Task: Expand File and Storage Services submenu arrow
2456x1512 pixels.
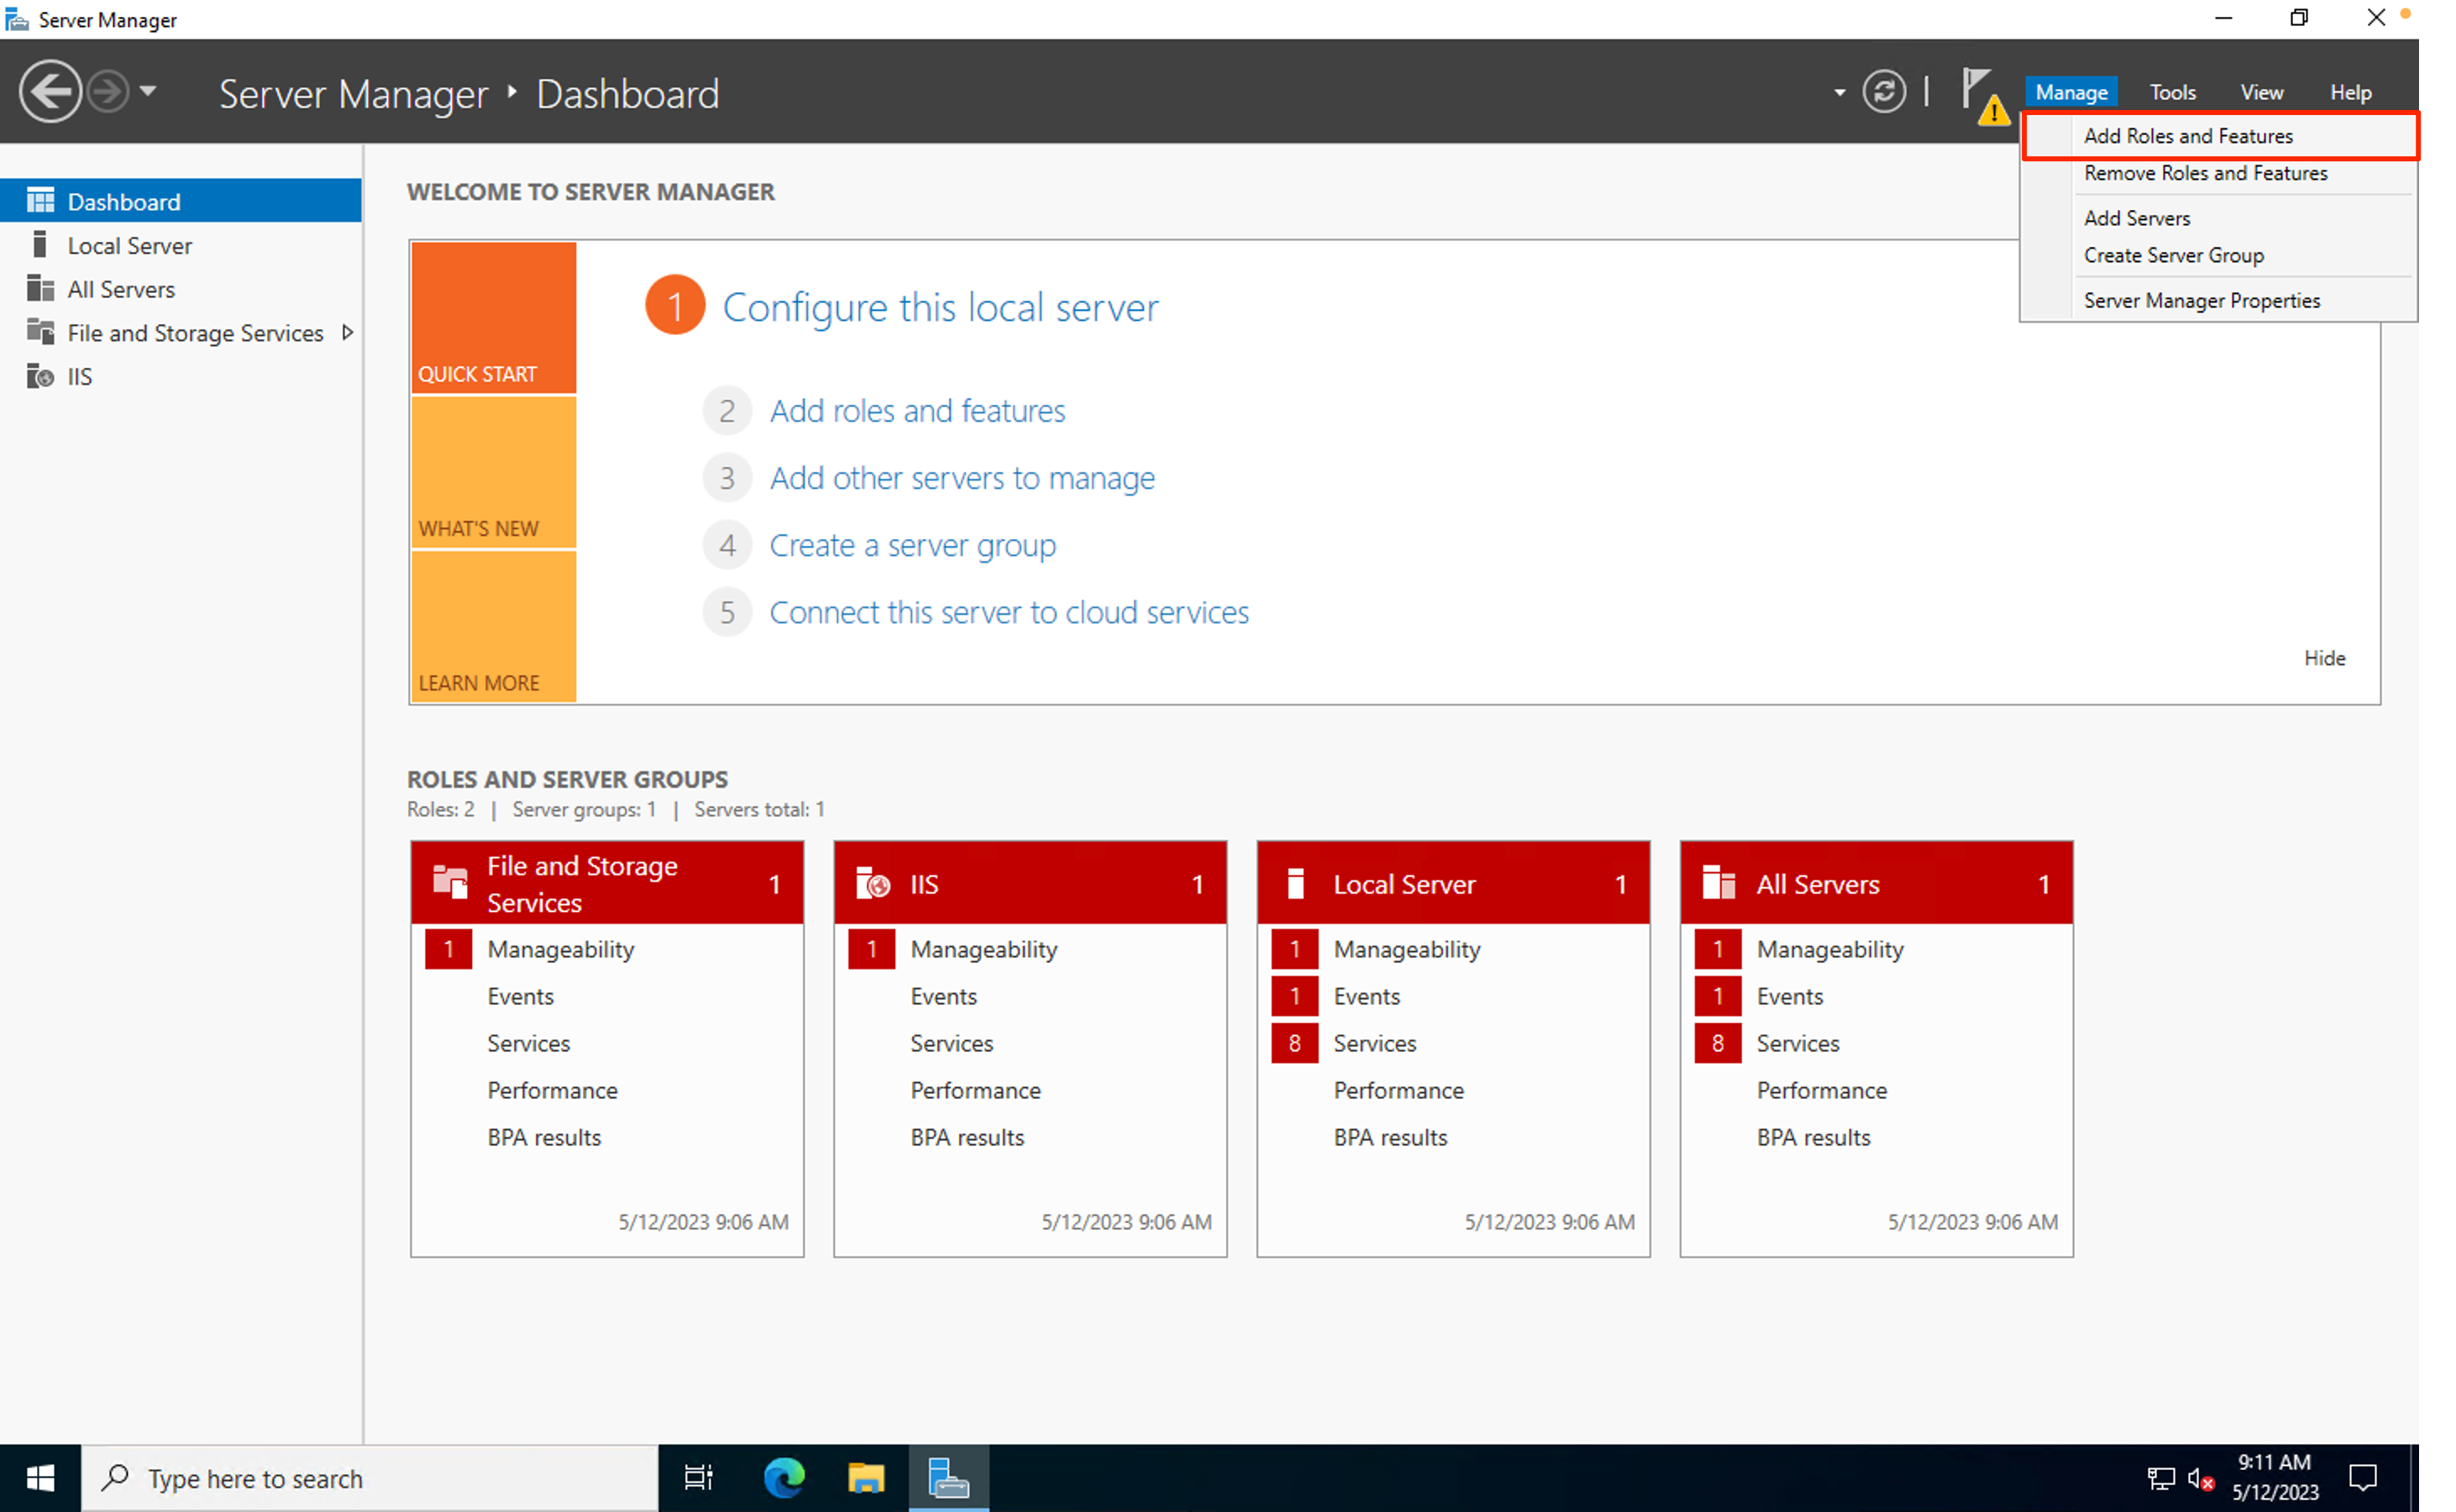Action: coord(347,332)
